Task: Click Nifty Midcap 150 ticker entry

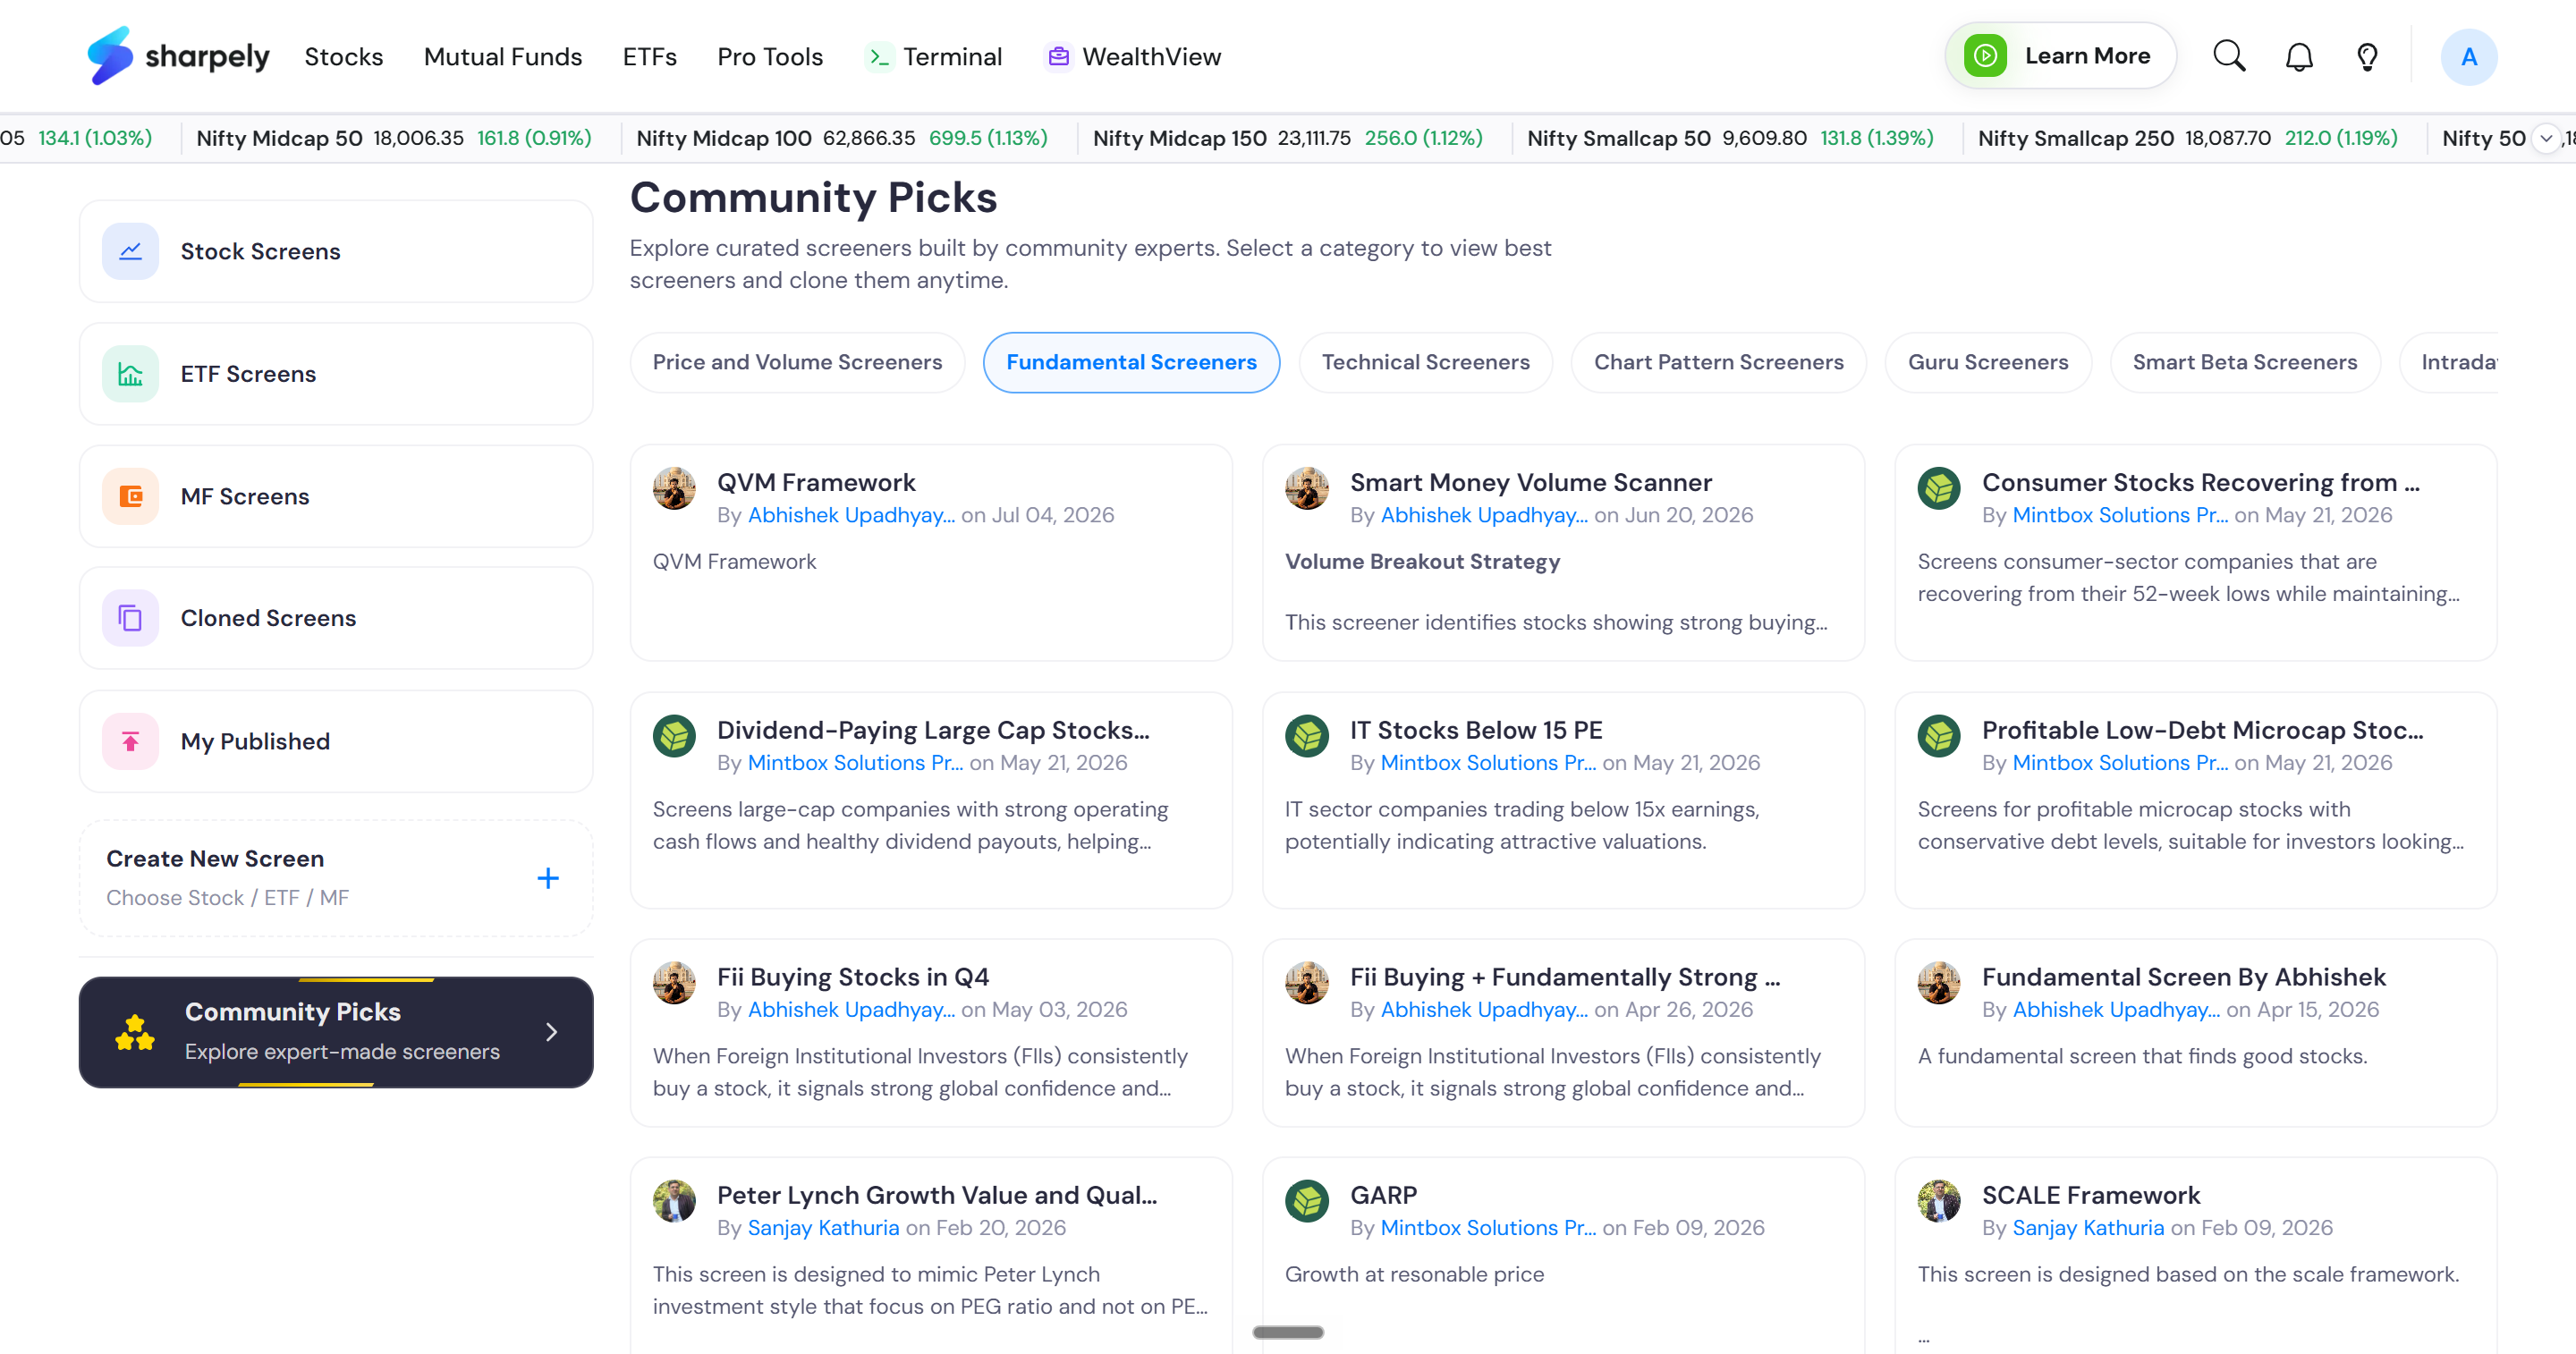Action: pyautogui.click(x=1288, y=138)
